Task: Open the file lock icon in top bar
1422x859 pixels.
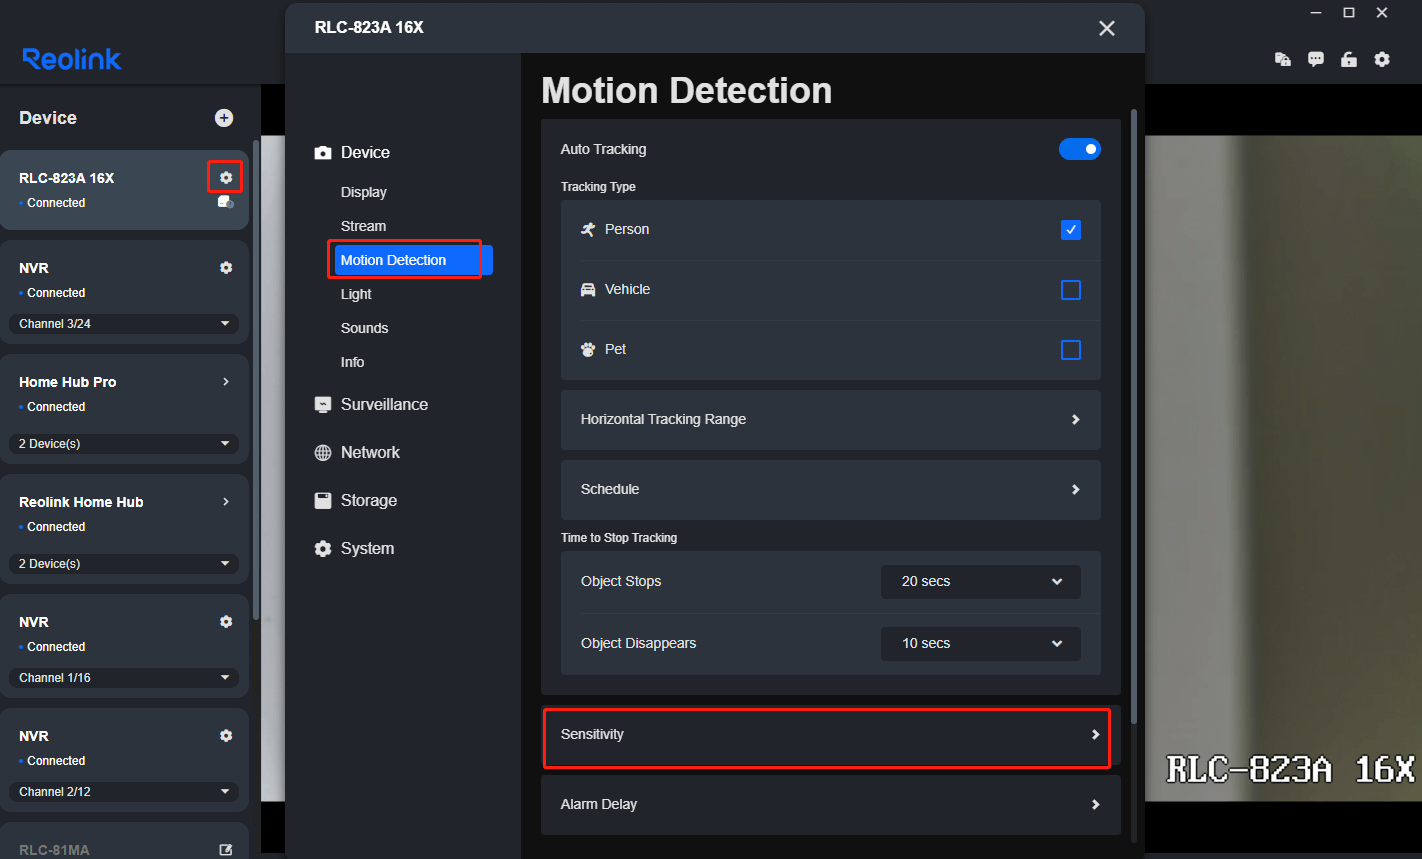Action: click(1283, 59)
